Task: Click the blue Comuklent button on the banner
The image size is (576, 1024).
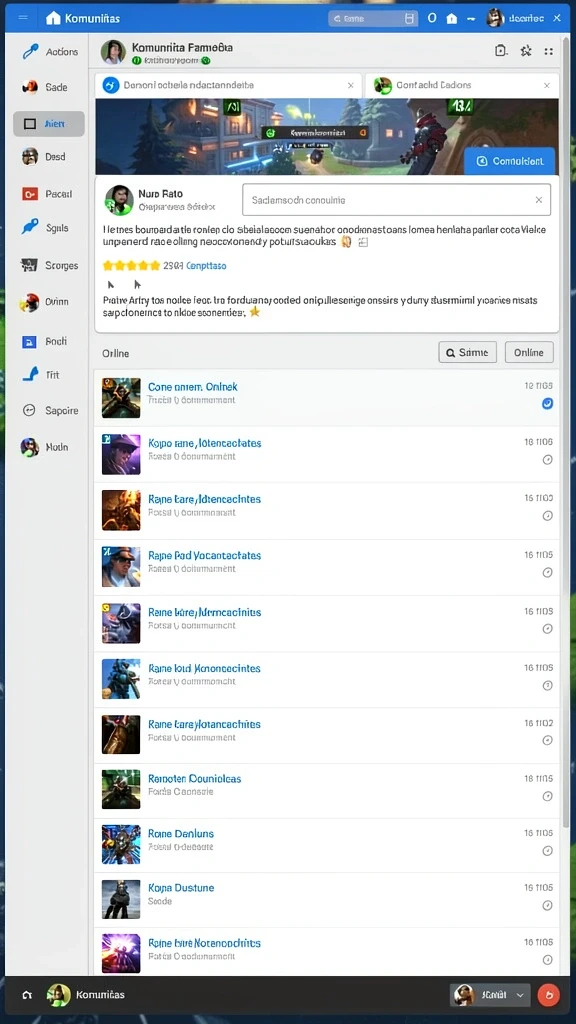Action: [509, 161]
